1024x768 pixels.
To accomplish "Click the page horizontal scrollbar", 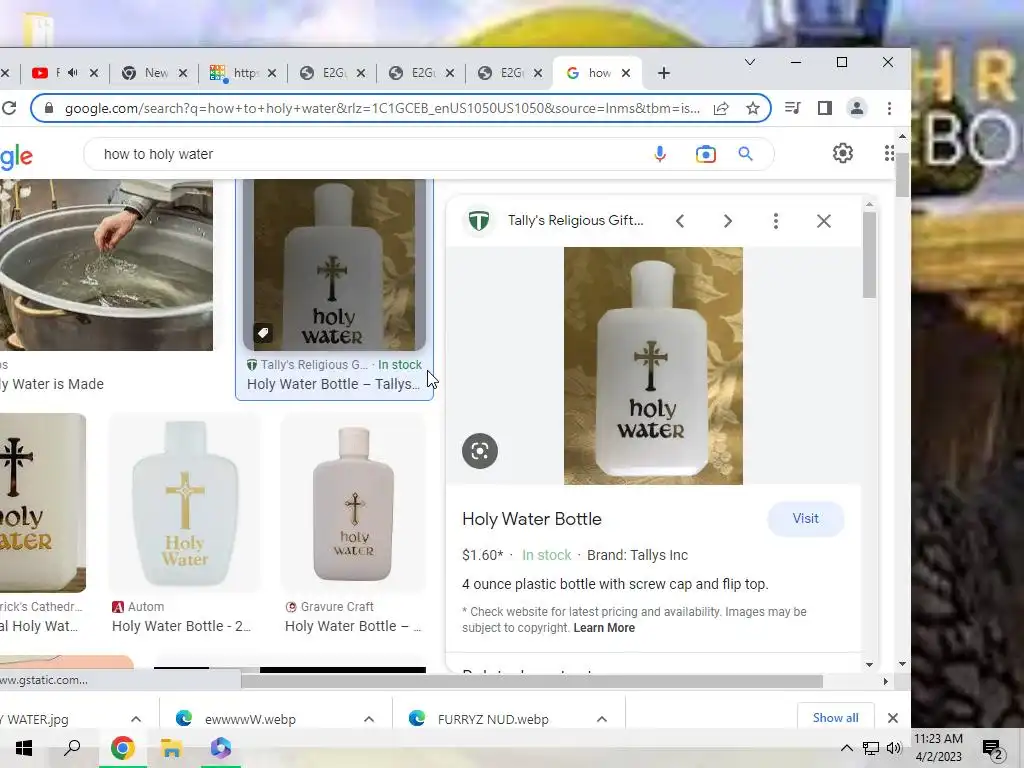I will (x=532, y=681).
